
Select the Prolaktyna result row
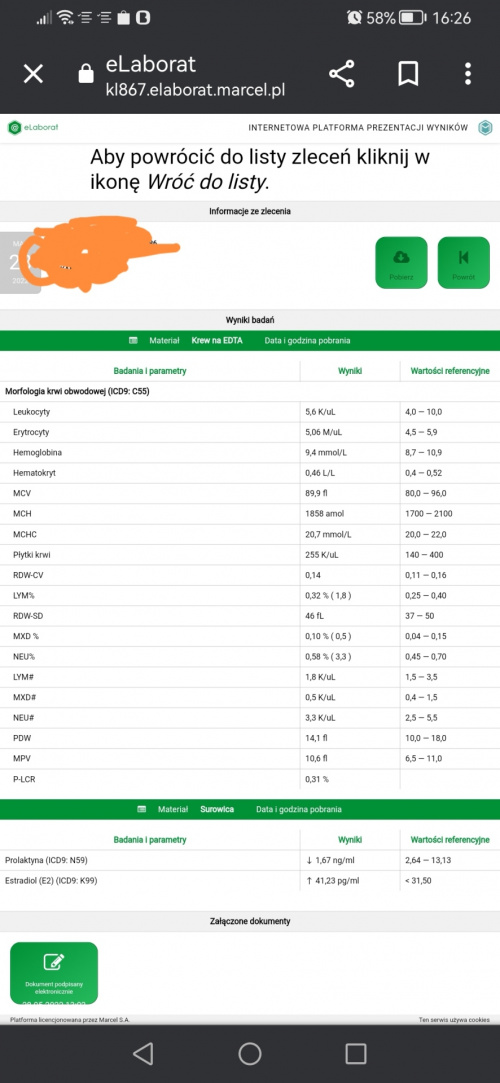coord(250,860)
